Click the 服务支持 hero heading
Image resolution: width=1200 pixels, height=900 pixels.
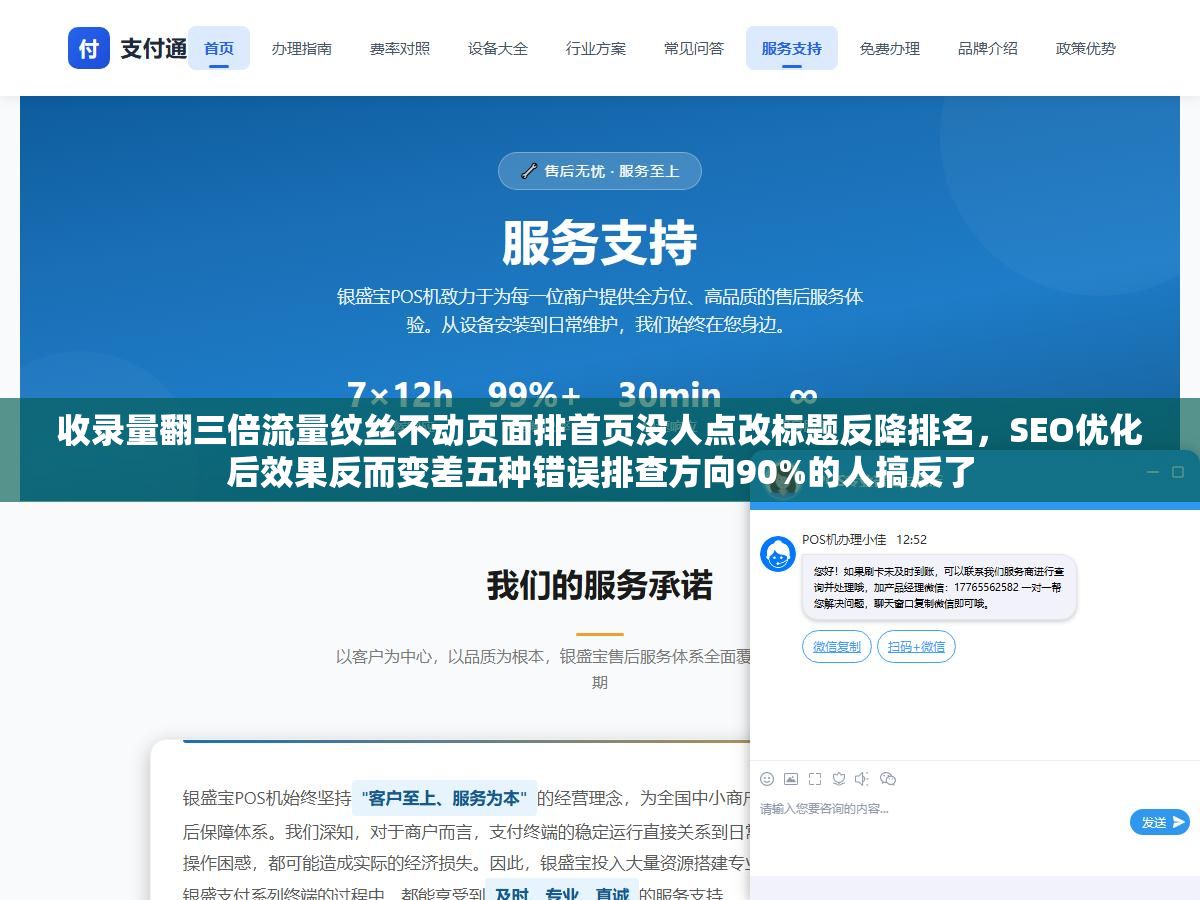(600, 243)
